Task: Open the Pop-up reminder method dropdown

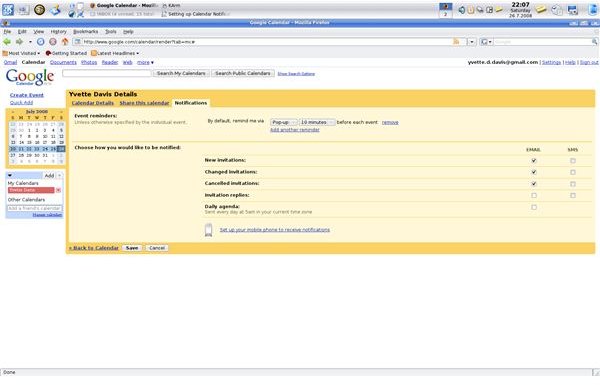Action: (284, 122)
